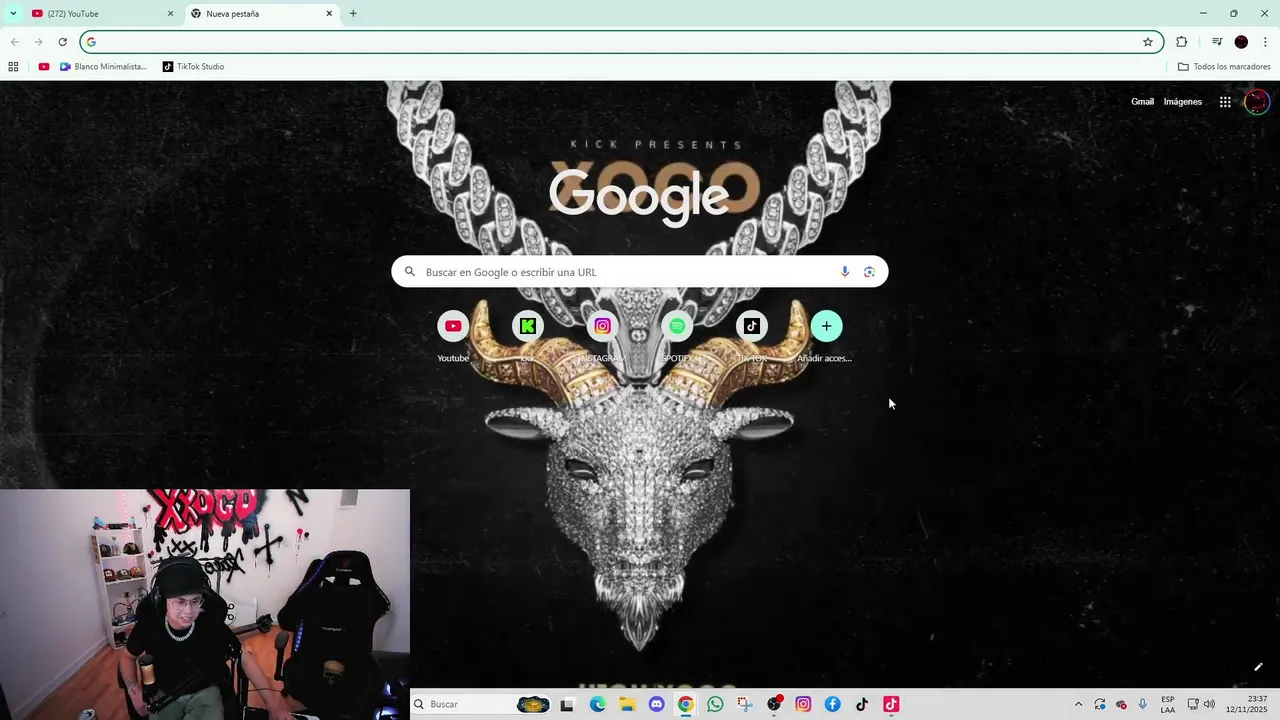Open the Imágenes link
The height and width of the screenshot is (720, 1280).
[x=1183, y=102]
